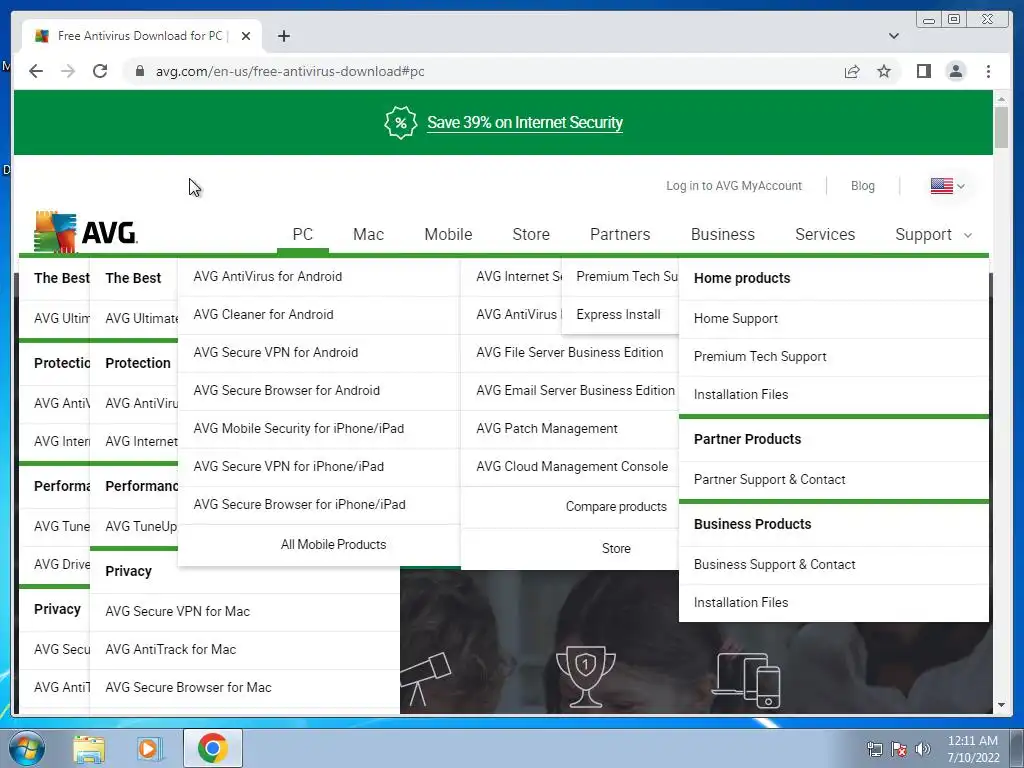The image size is (1024, 768).
Task: Click the volume speaker tray icon
Action: [x=923, y=749]
